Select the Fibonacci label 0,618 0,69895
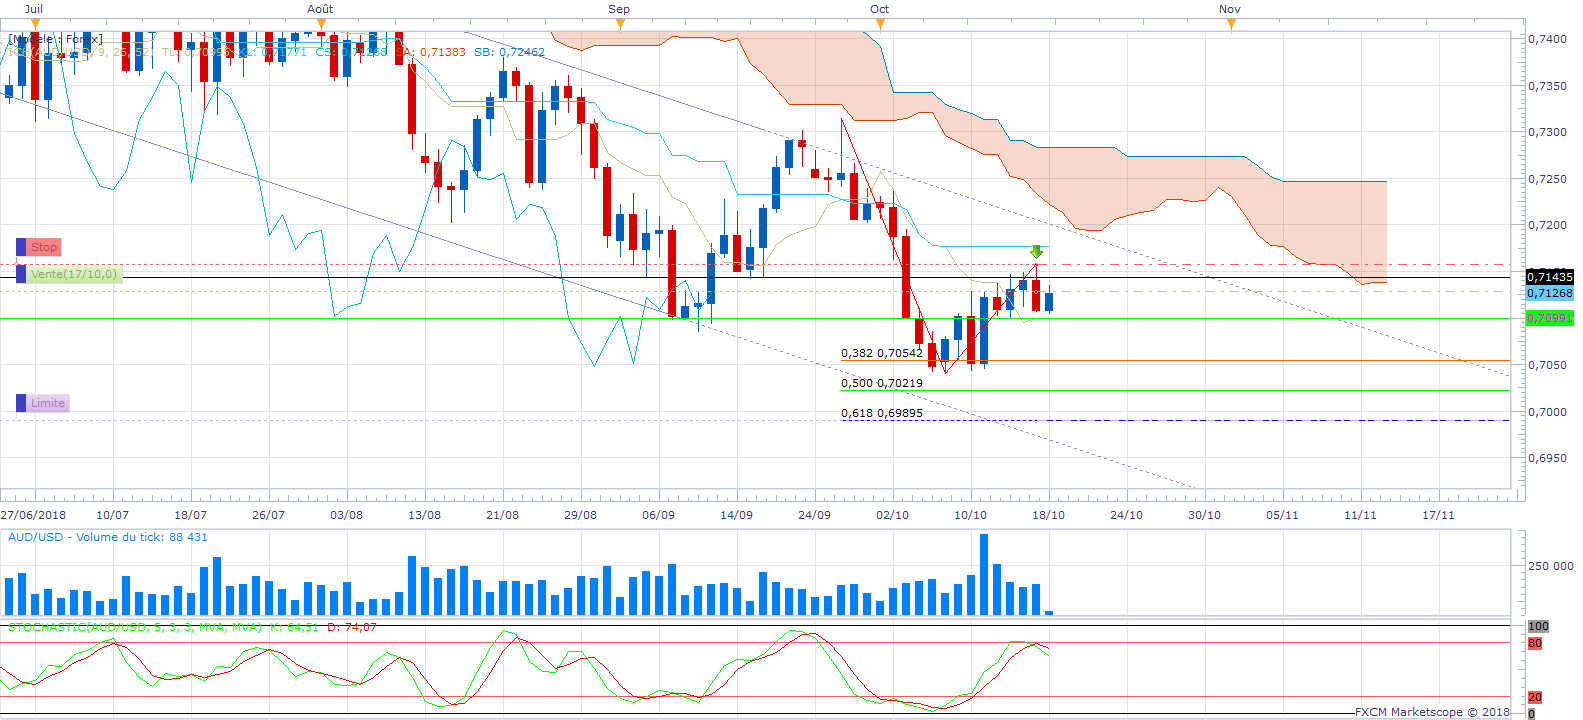Image resolution: width=1583 pixels, height=720 pixels. point(882,413)
